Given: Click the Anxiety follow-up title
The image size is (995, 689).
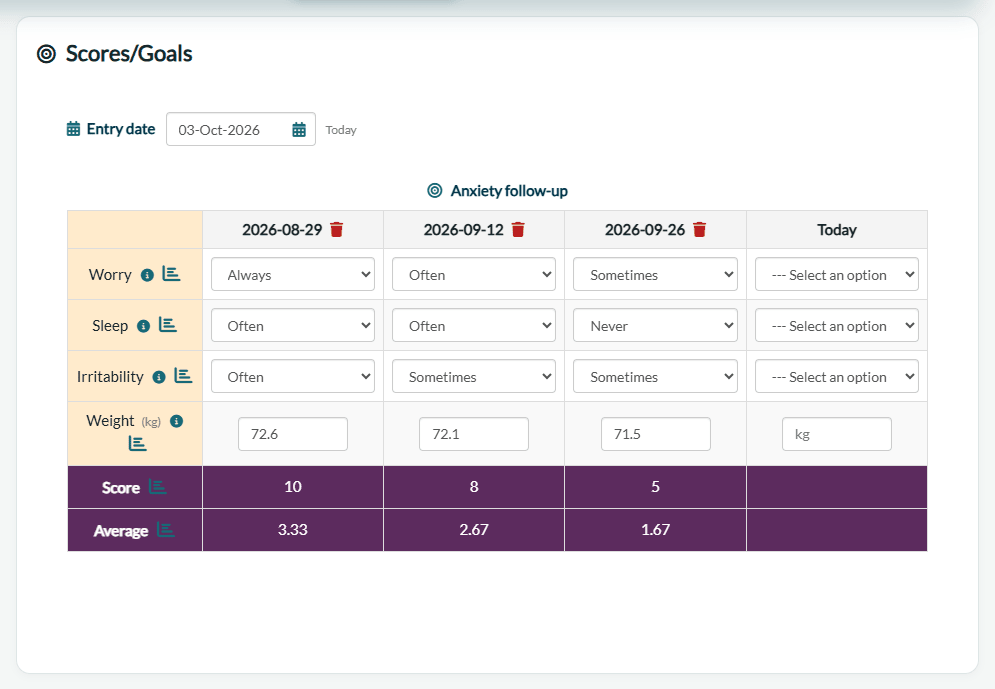Looking at the screenshot, I should pos(509,191).
